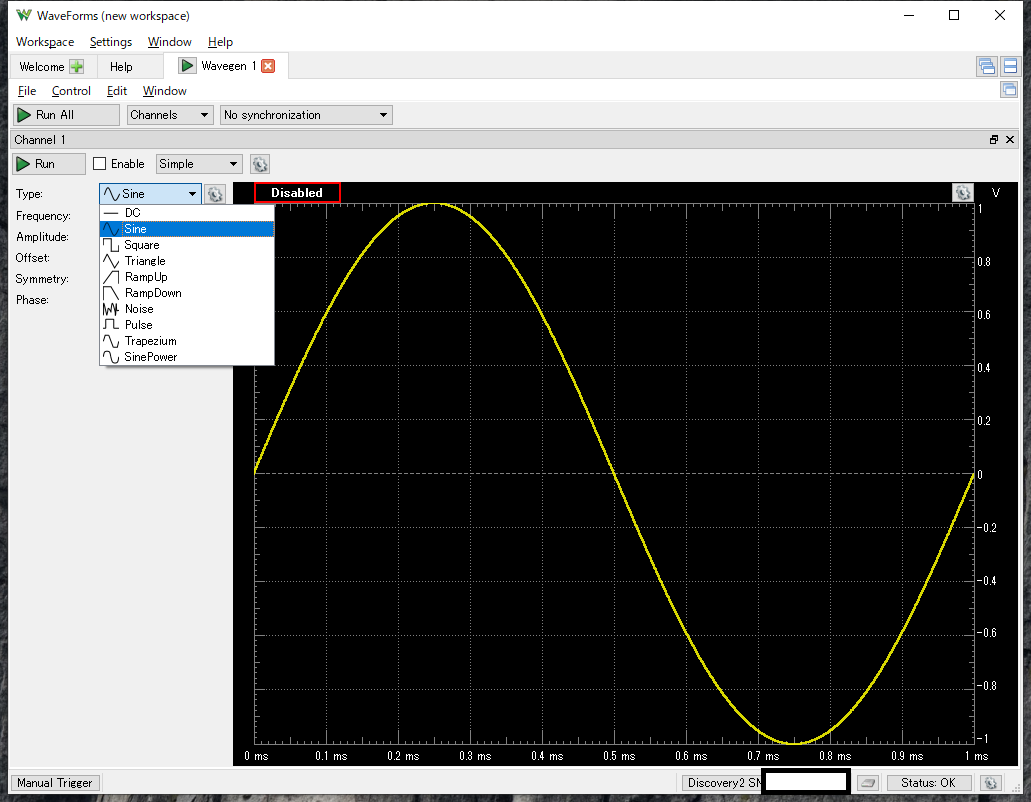Select DC waveform type from list
This screenshot has height=802, width=1031.
point(187,213)
